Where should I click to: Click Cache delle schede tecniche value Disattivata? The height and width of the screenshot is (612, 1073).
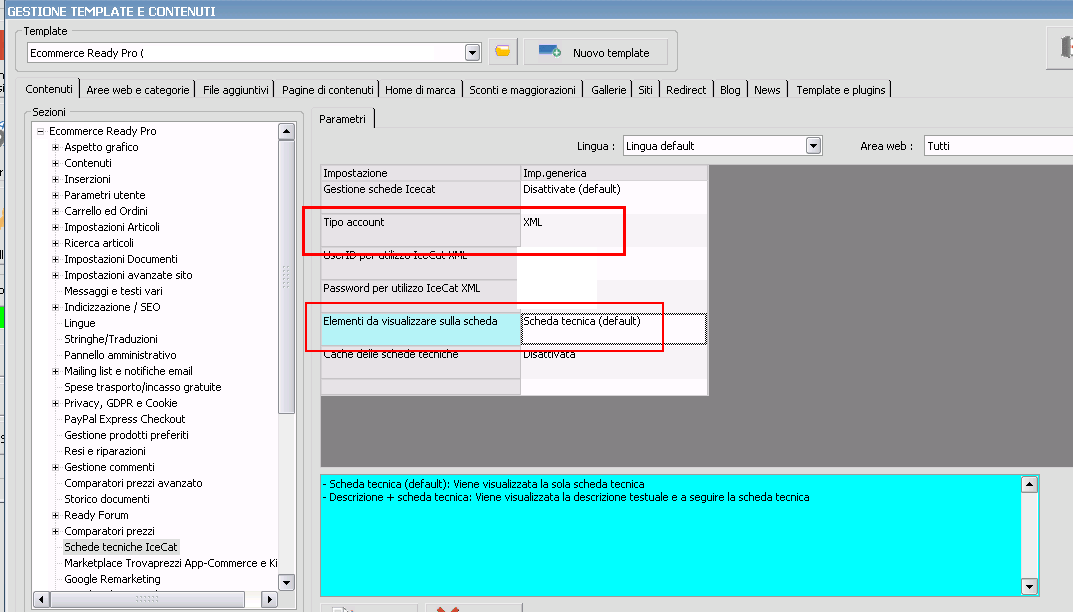613,361
